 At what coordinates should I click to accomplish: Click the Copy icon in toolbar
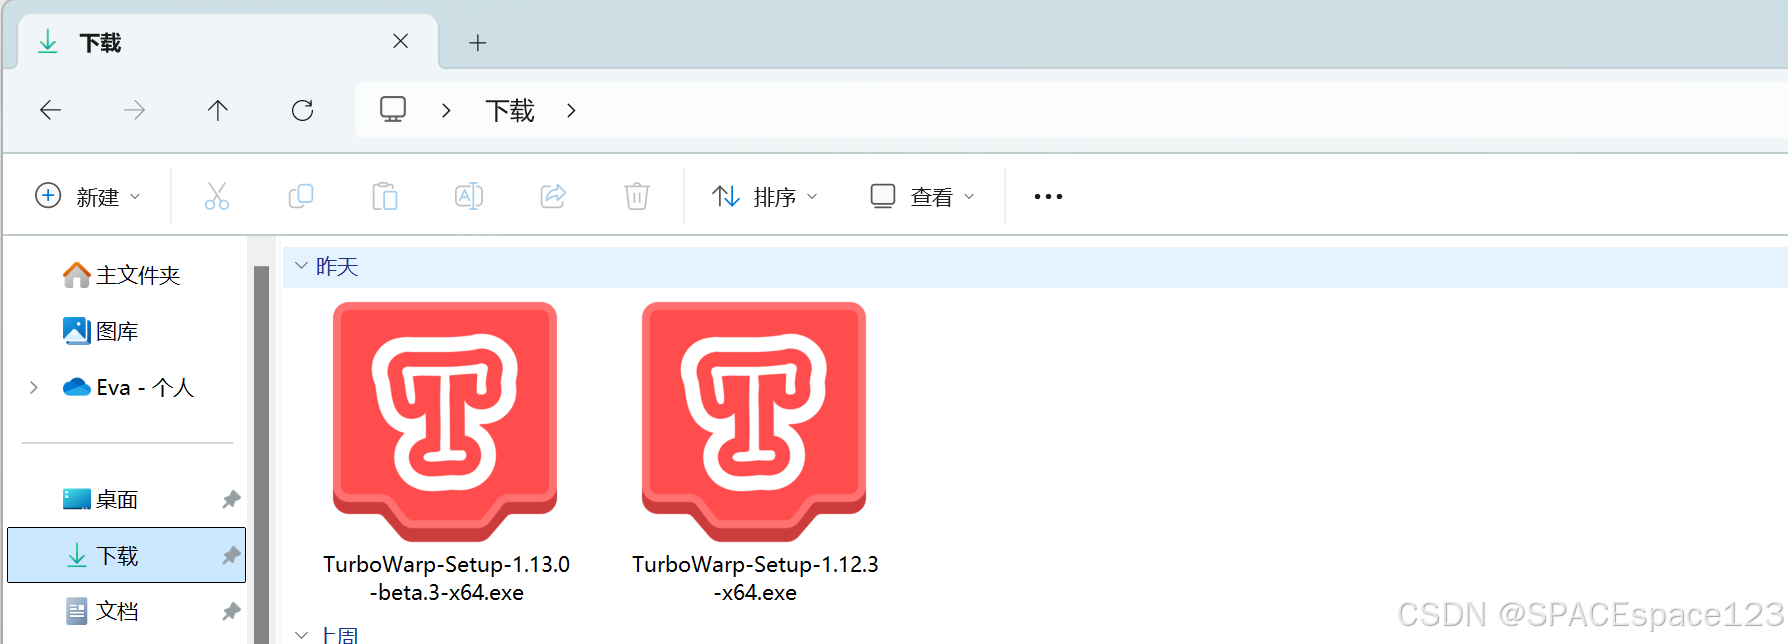pyautogui.click(x=301, y=196)
